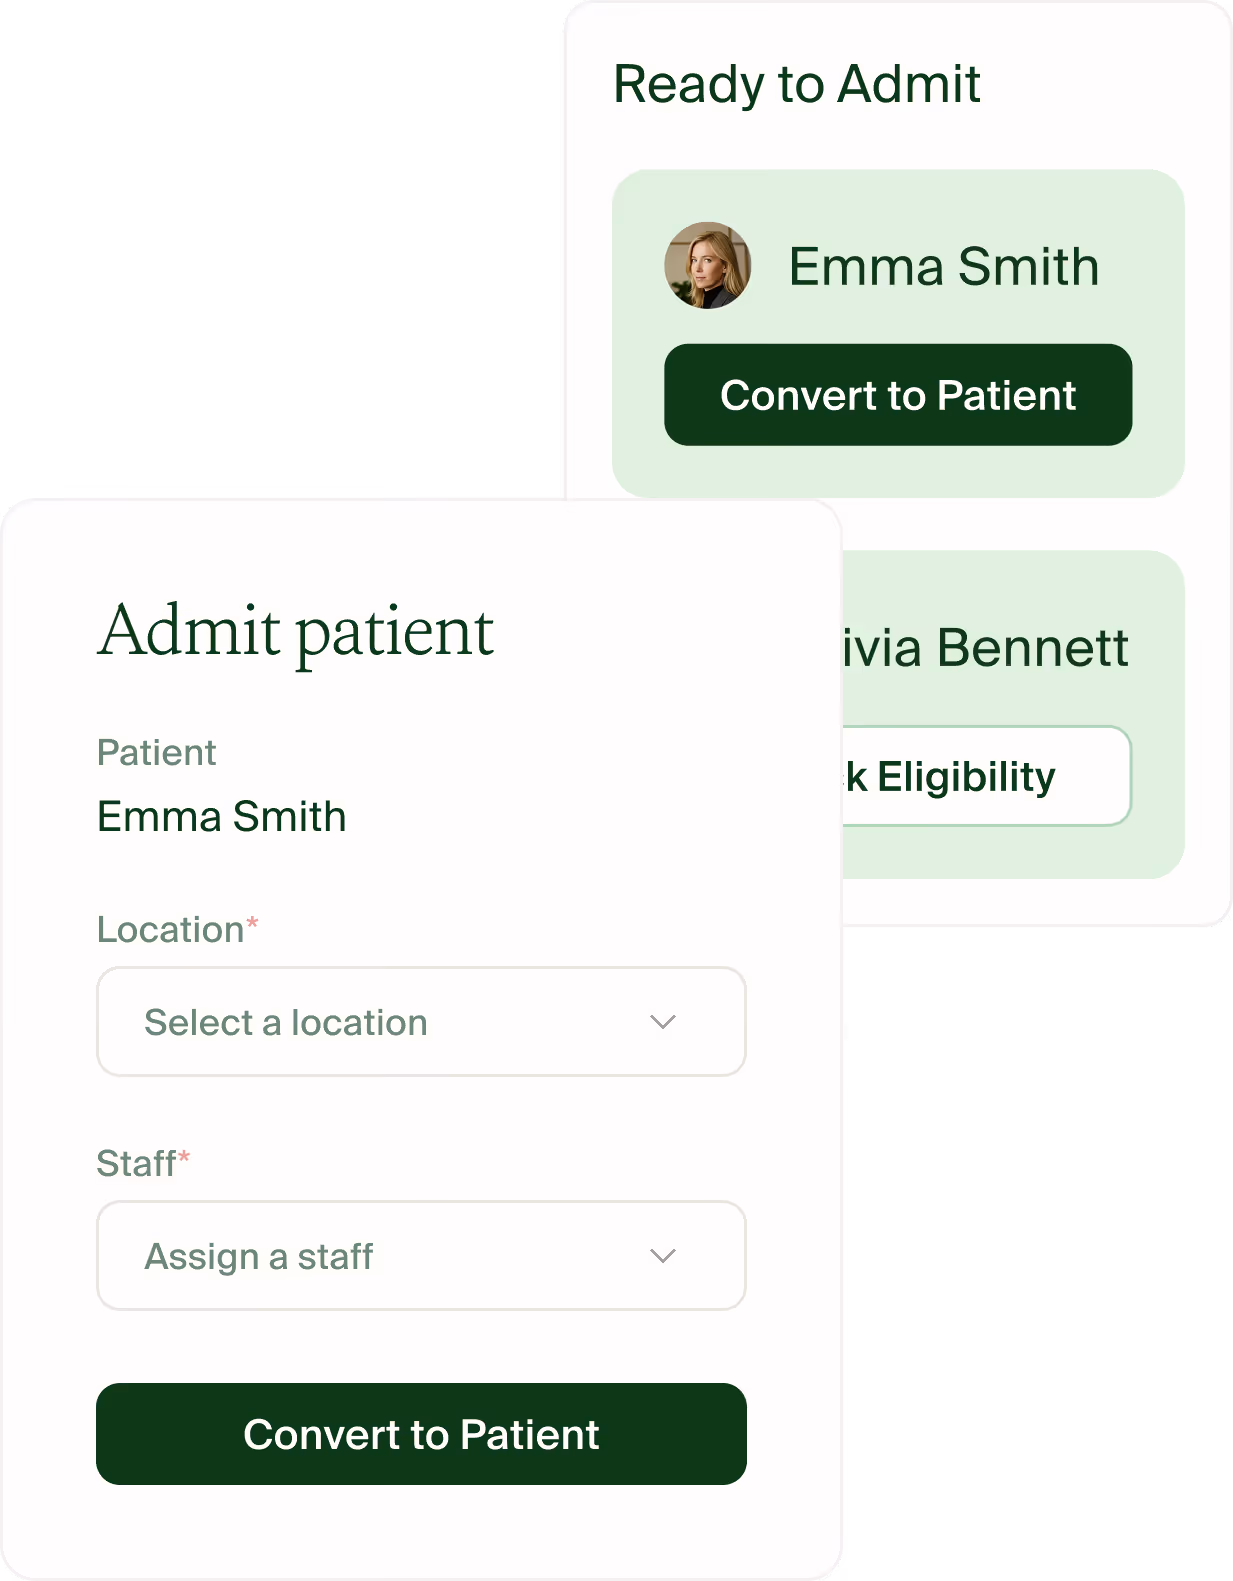
Task: Click the Admit patient heading
Action: [295, 629]
